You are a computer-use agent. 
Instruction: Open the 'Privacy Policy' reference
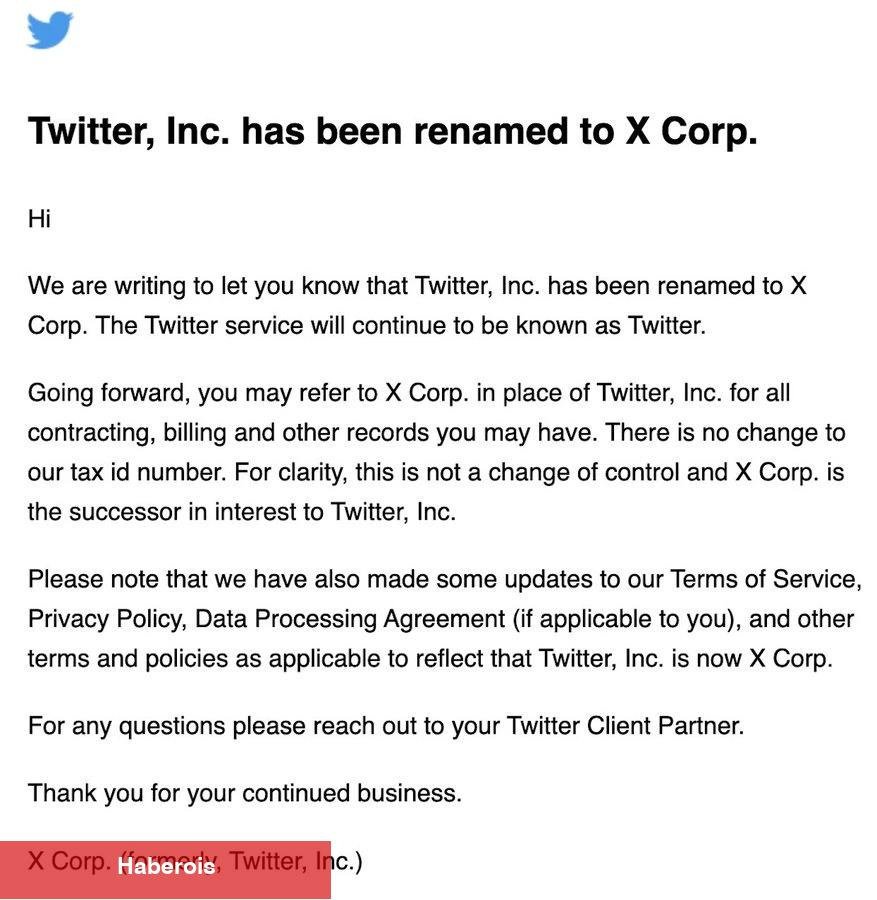pos(106,619)
